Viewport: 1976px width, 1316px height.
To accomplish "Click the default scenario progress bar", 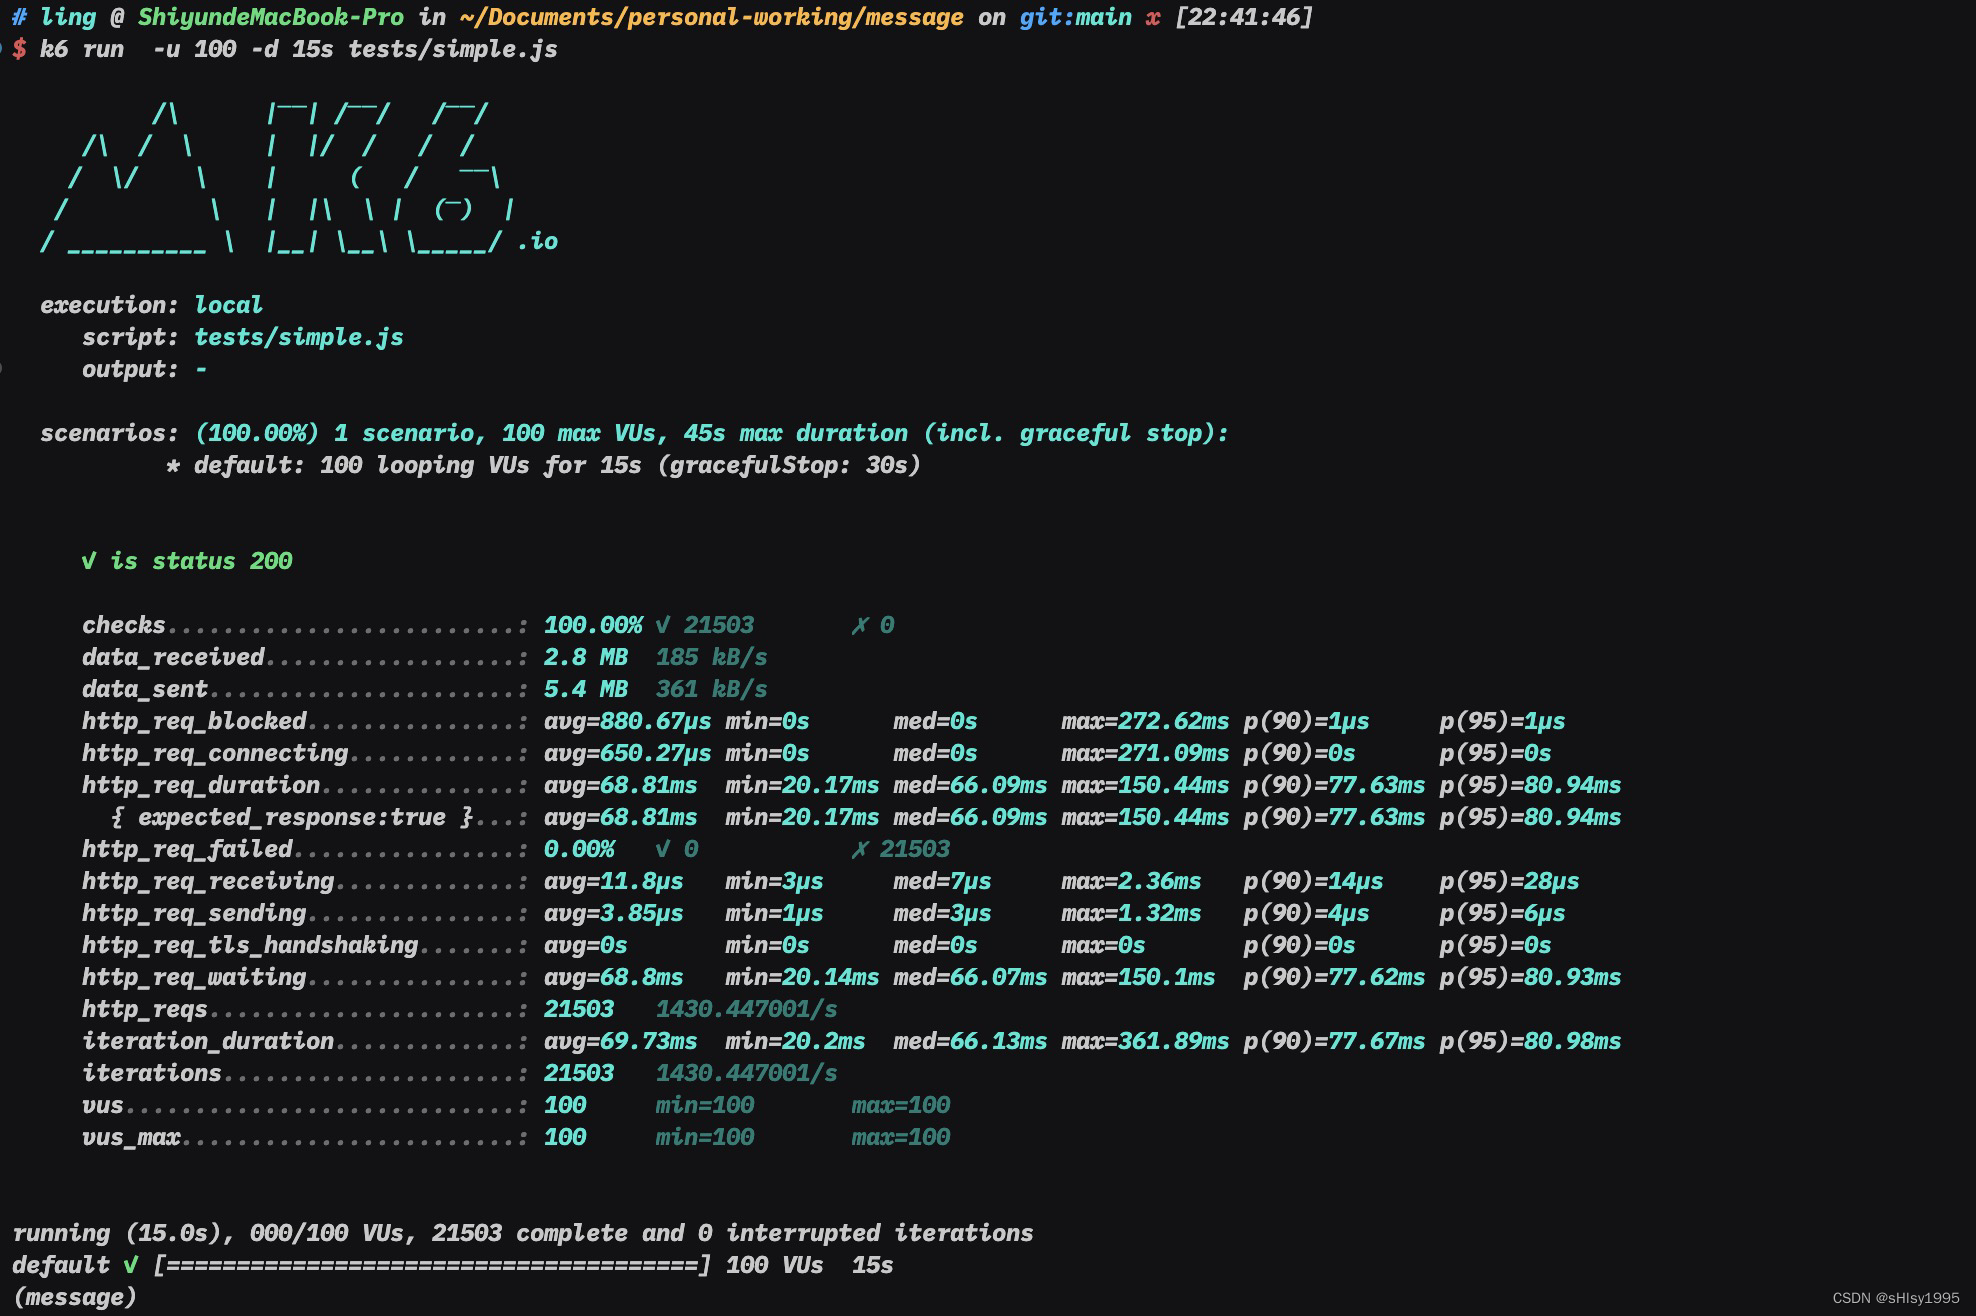I will point(431,1265).
